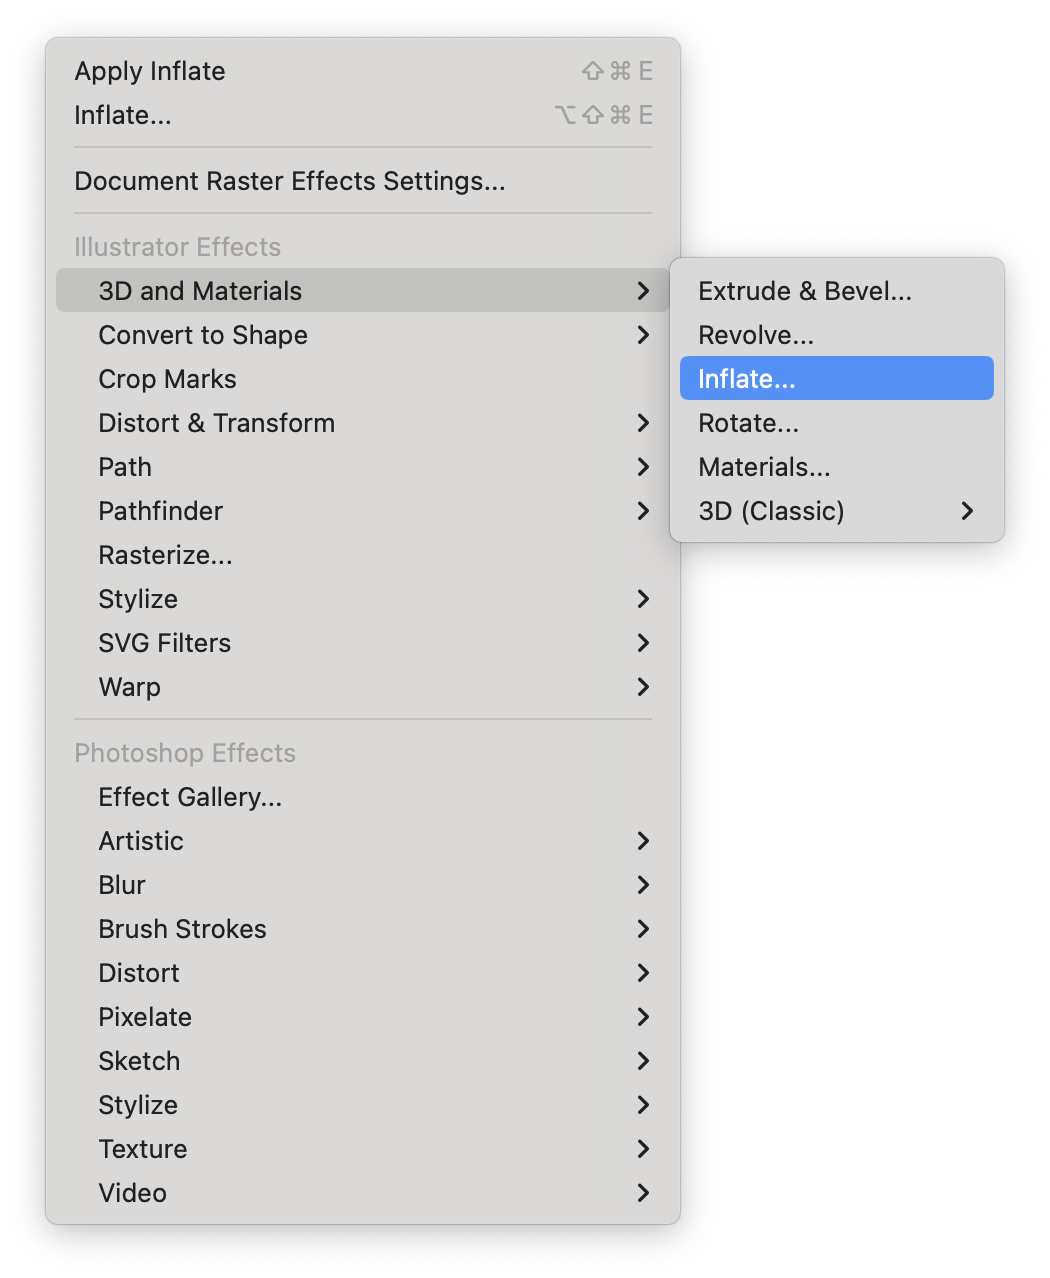This screenshot has height=1278, width=1050.
Task: Expand the Brush Strokes chevron
Action: tap(643, 929)
